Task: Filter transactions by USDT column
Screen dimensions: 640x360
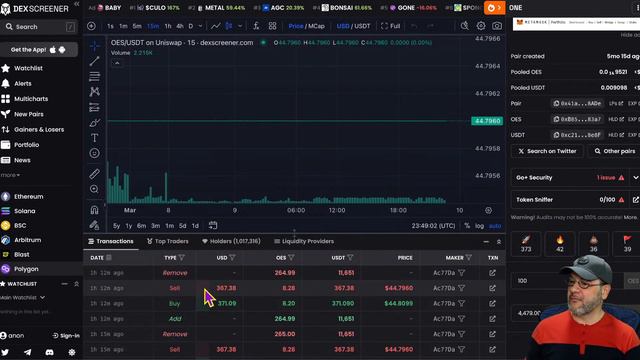Action: click(350, 258)
